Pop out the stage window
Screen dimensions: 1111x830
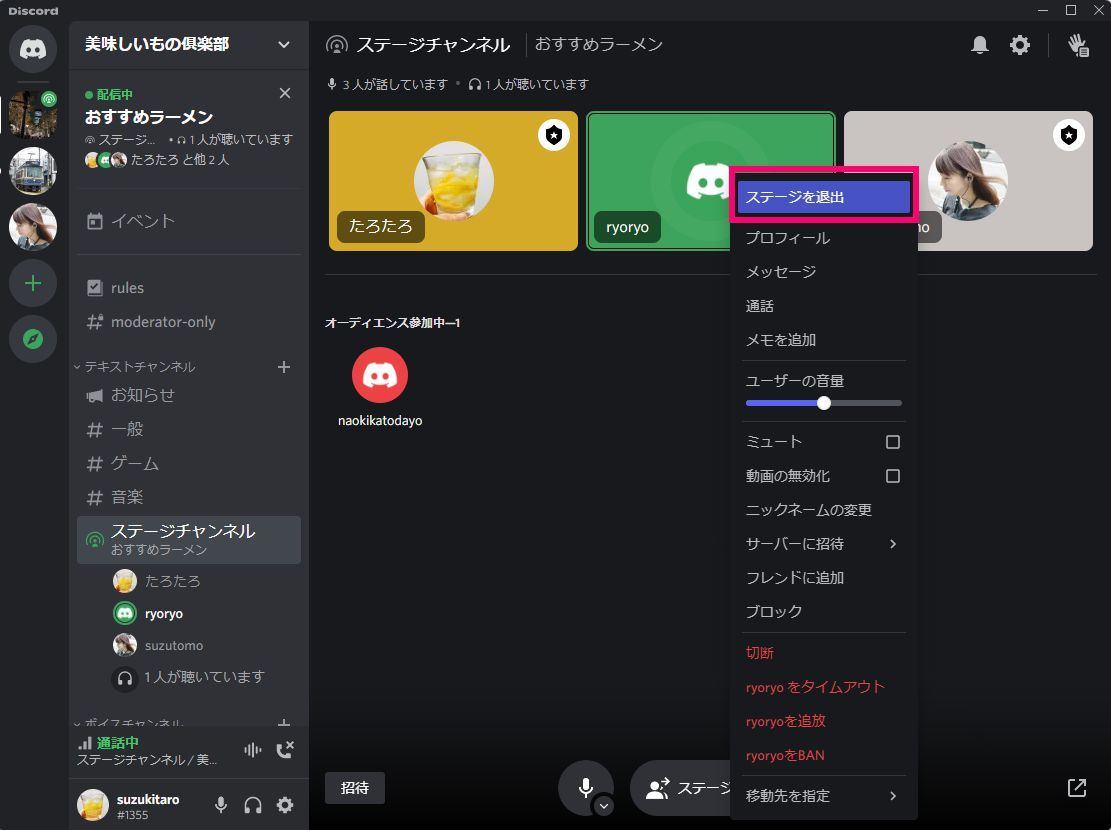click(x=1076, y=787)
